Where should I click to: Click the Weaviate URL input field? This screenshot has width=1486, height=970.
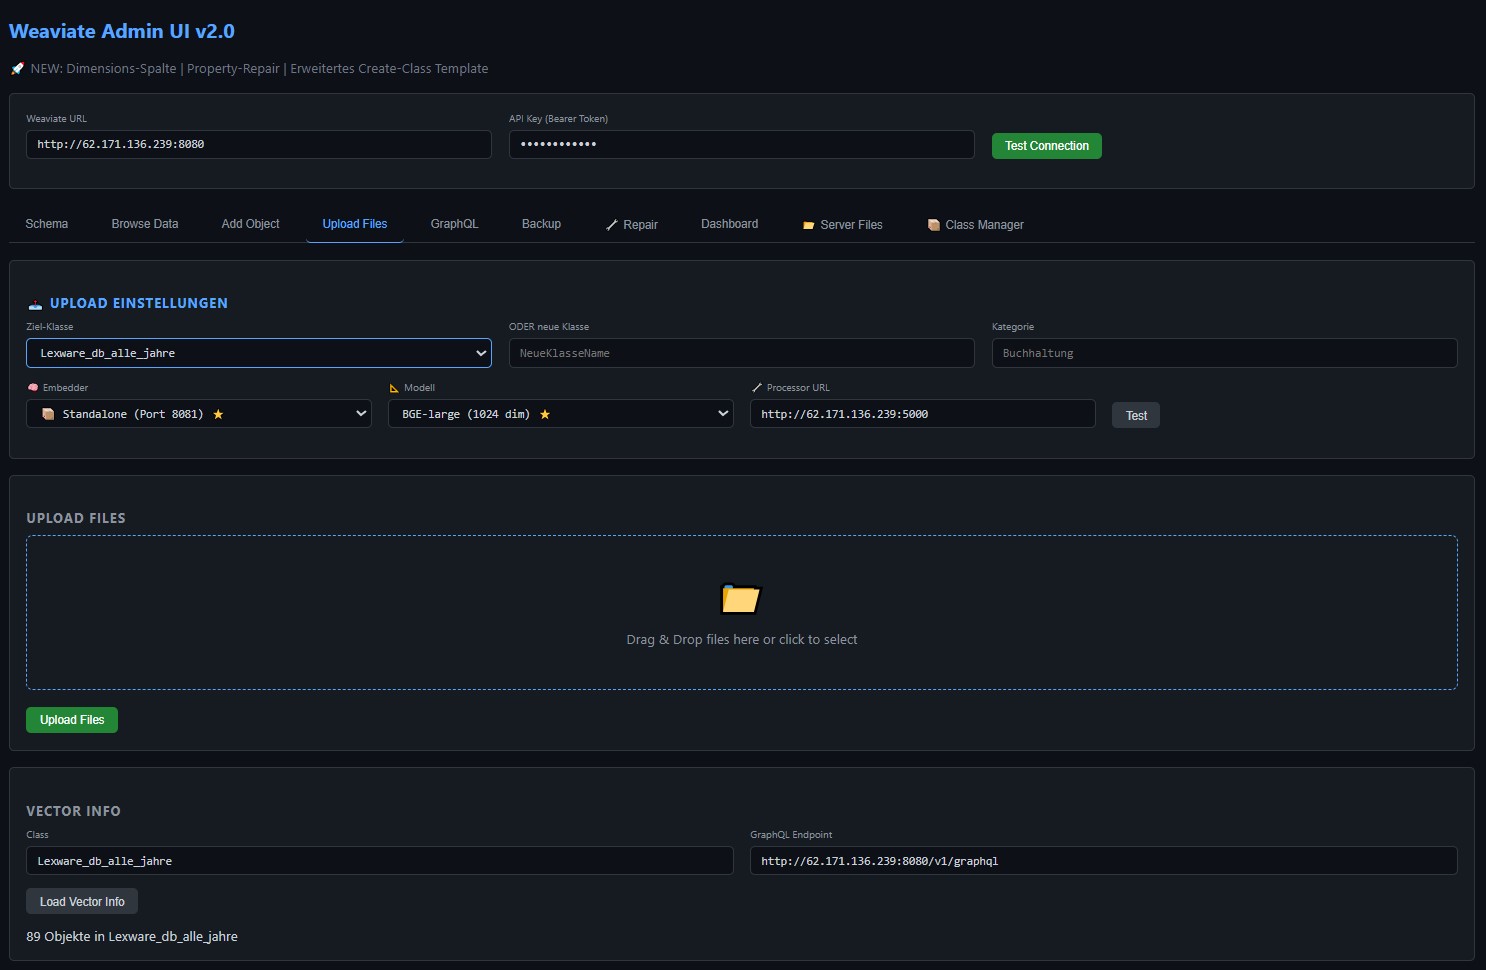pos(259,144)
